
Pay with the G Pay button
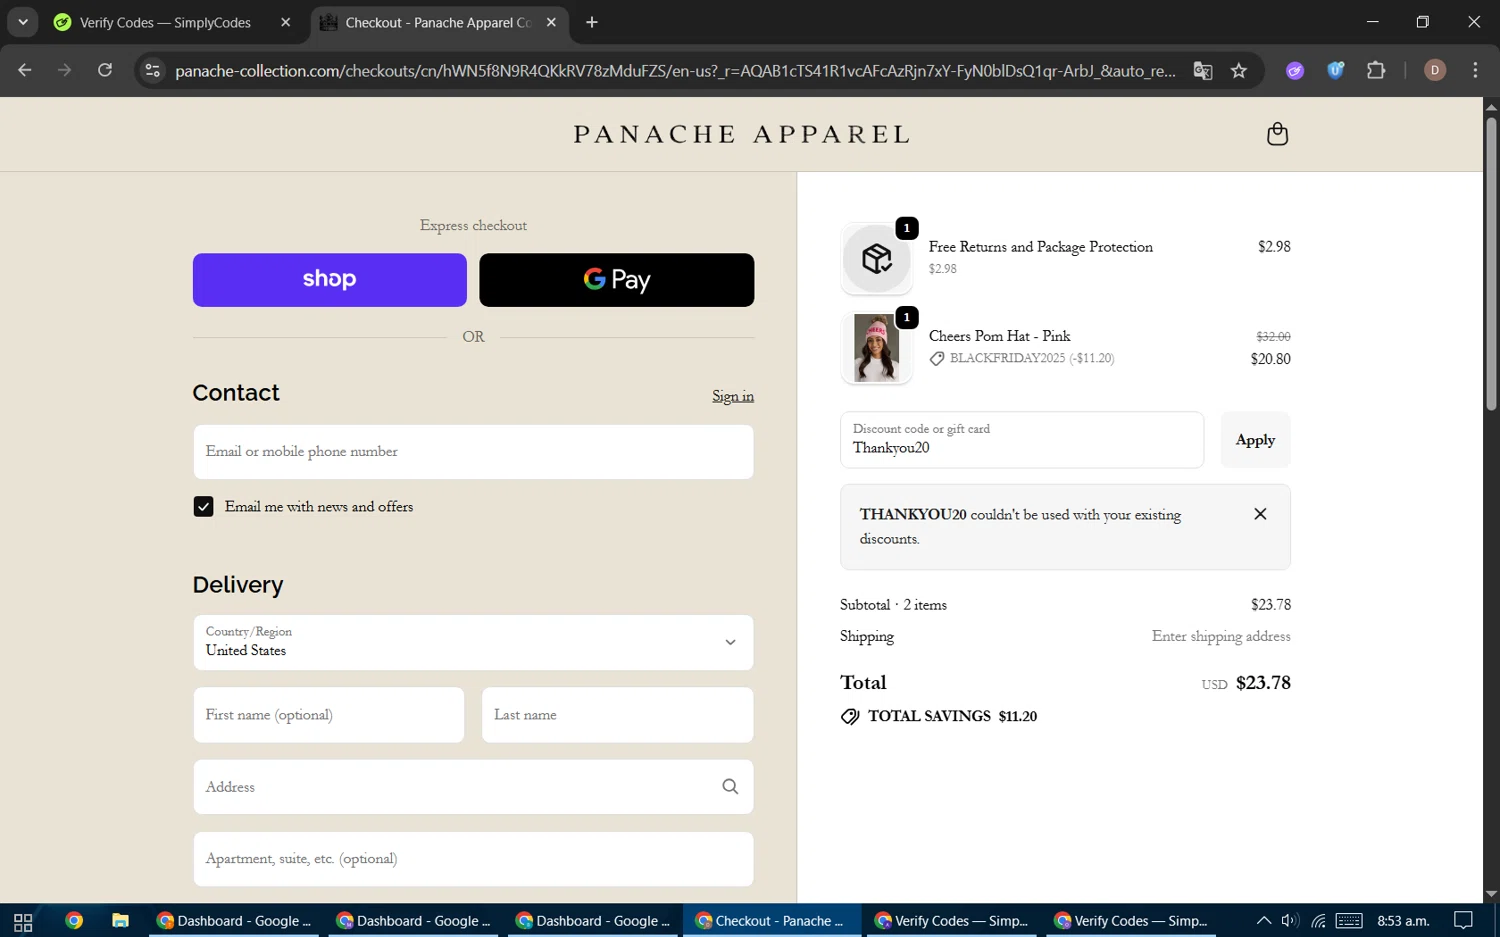(616, 280)
